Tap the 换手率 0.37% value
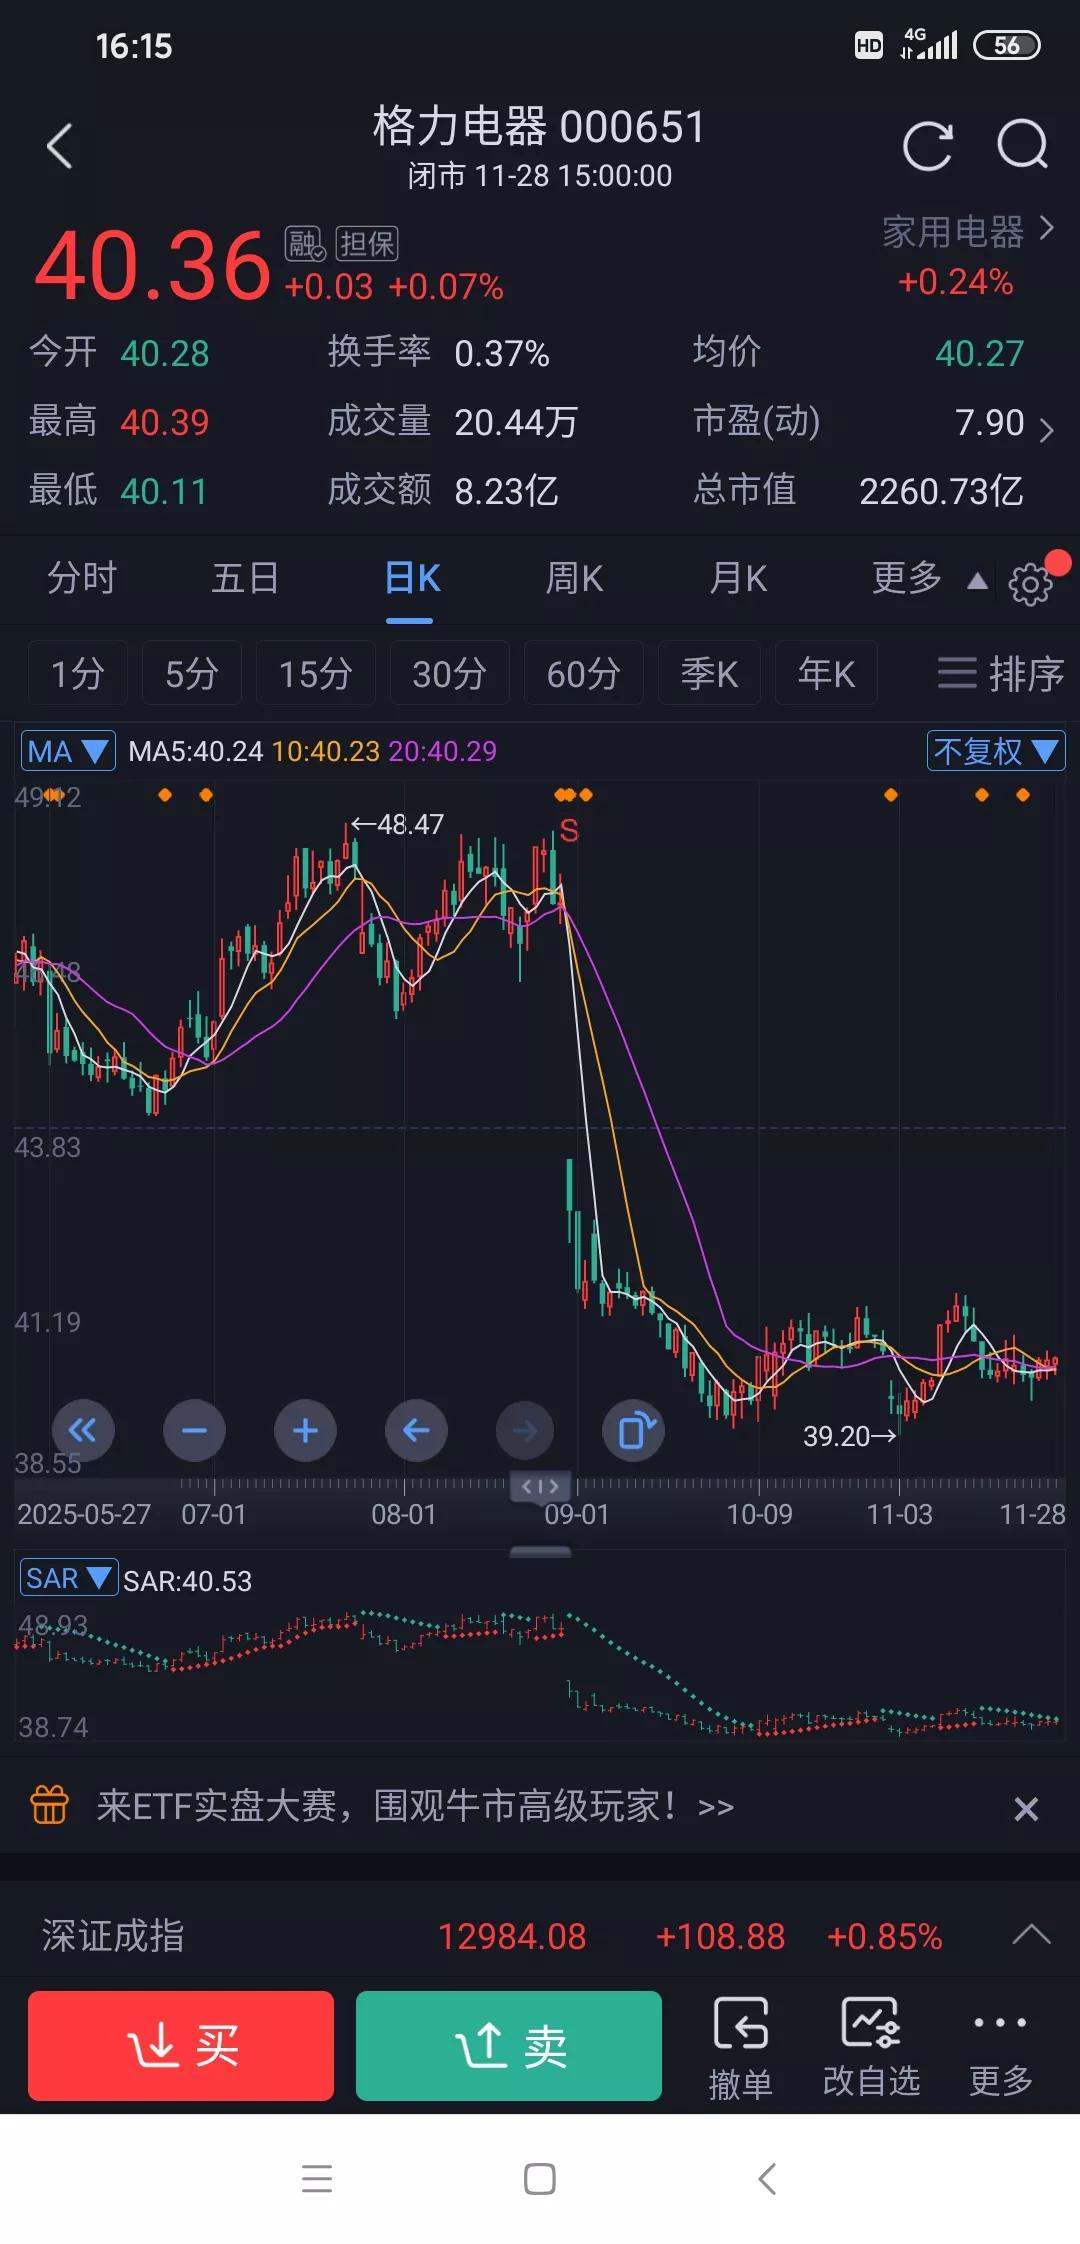This screenshot has width=1080, height=2244. pyautogui.click(x=502, y=353)
